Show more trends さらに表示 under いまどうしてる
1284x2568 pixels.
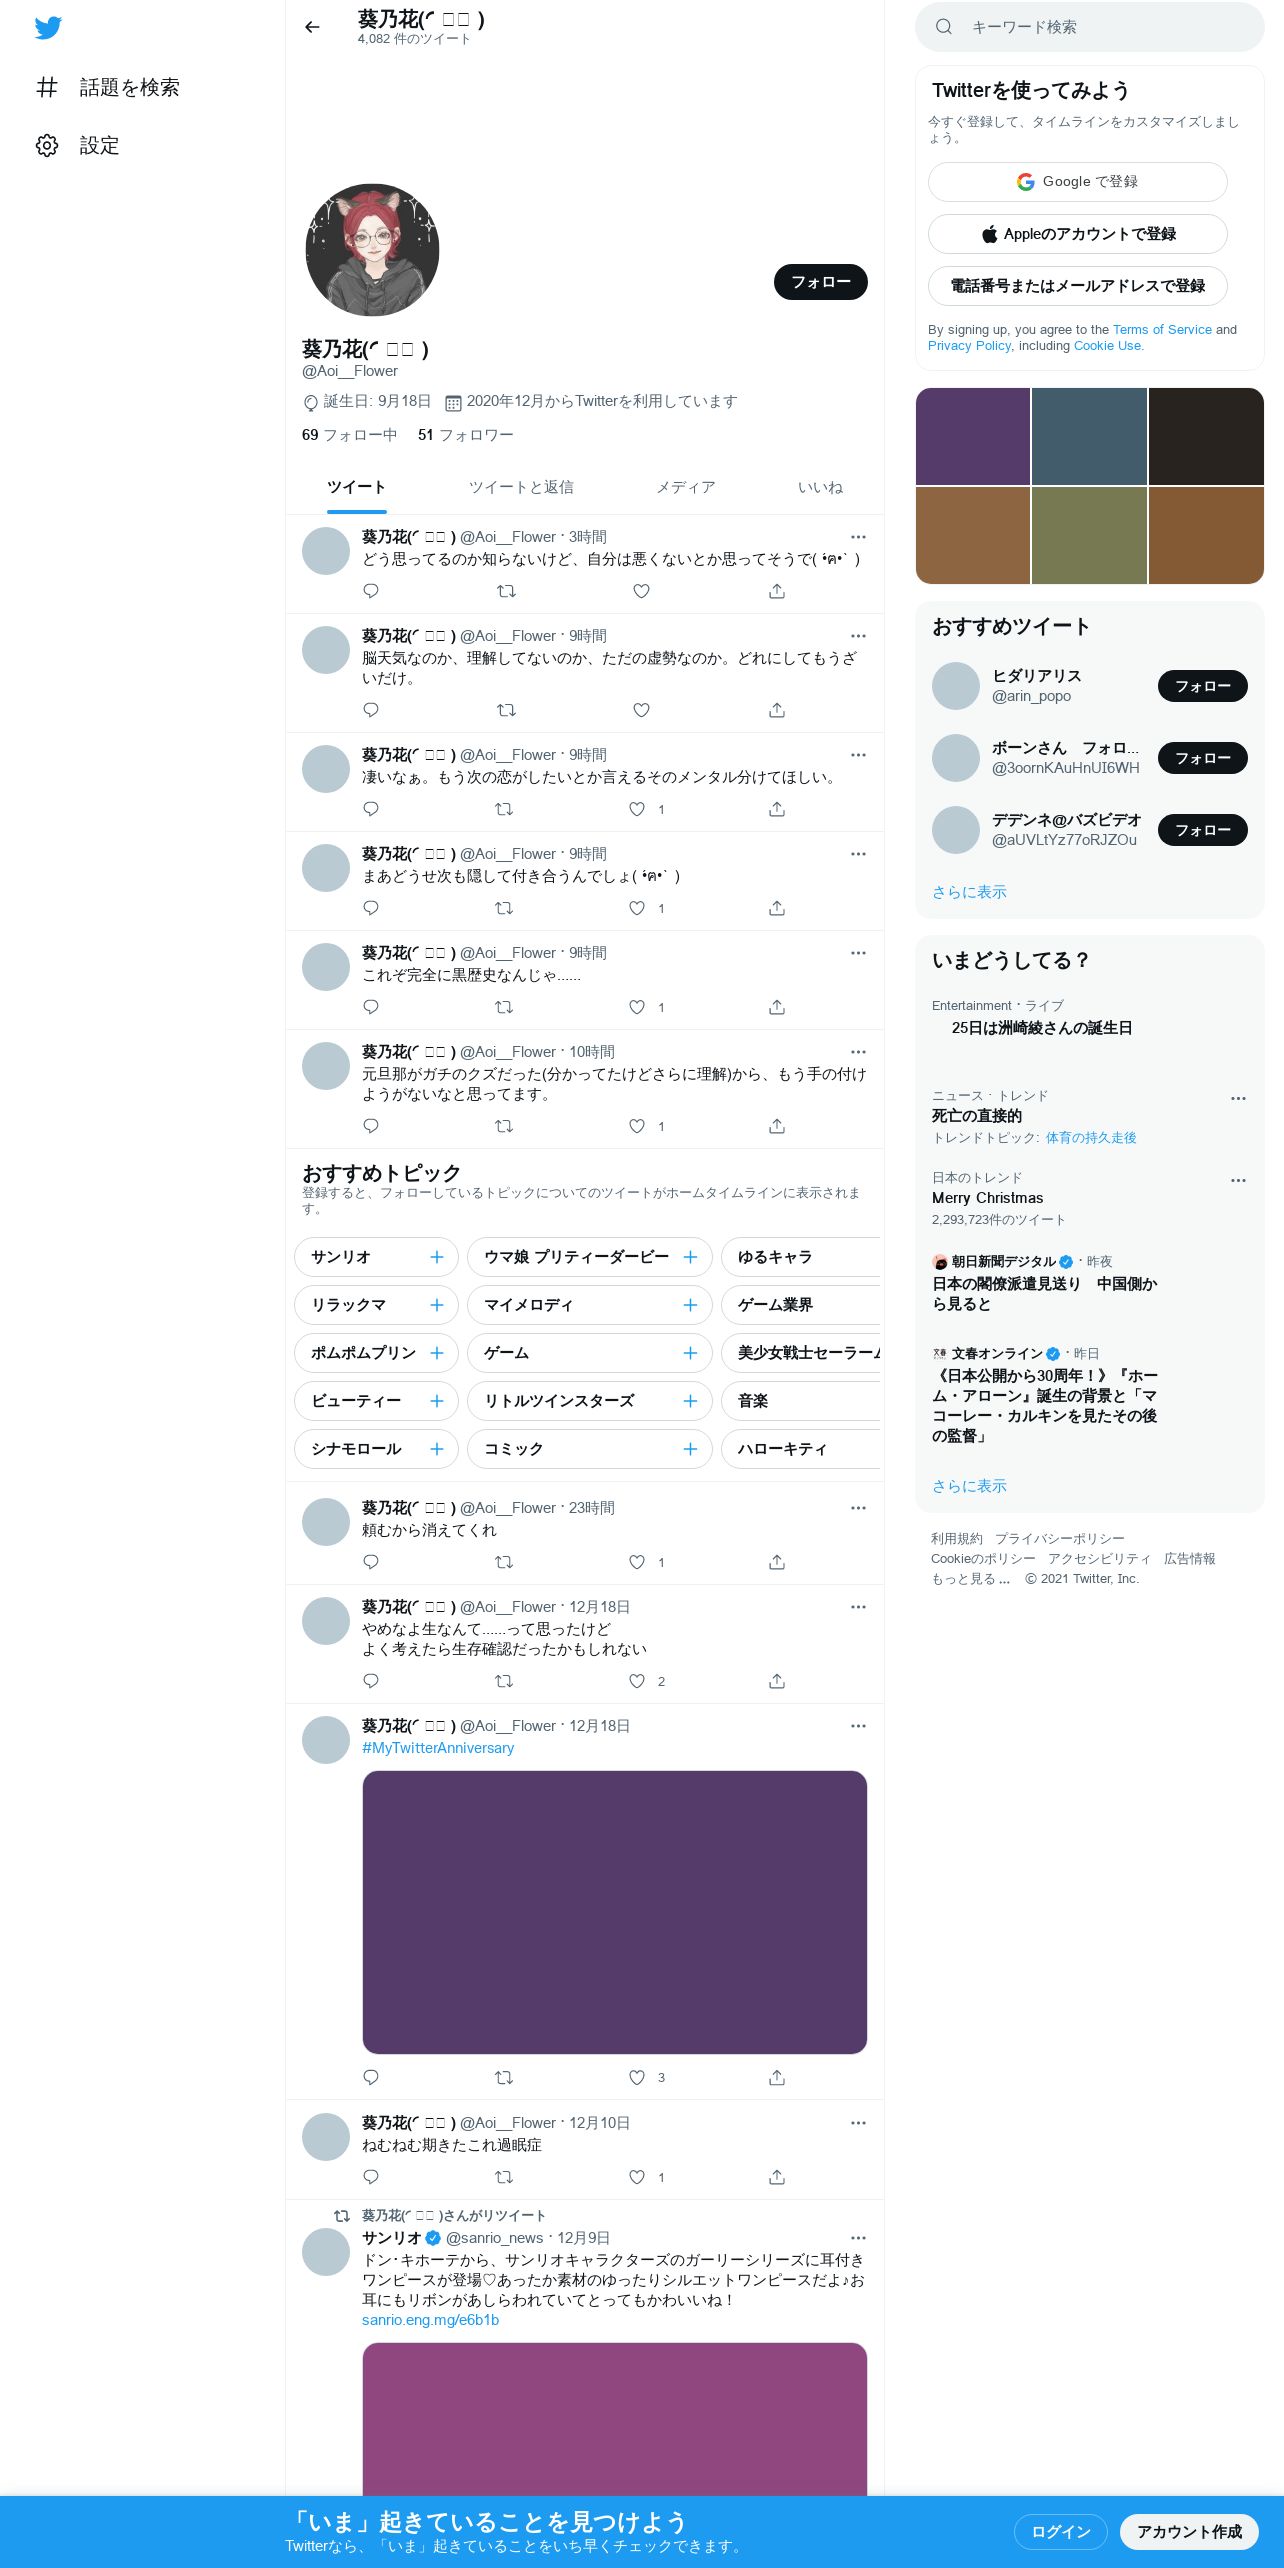tap(969, 1486)
